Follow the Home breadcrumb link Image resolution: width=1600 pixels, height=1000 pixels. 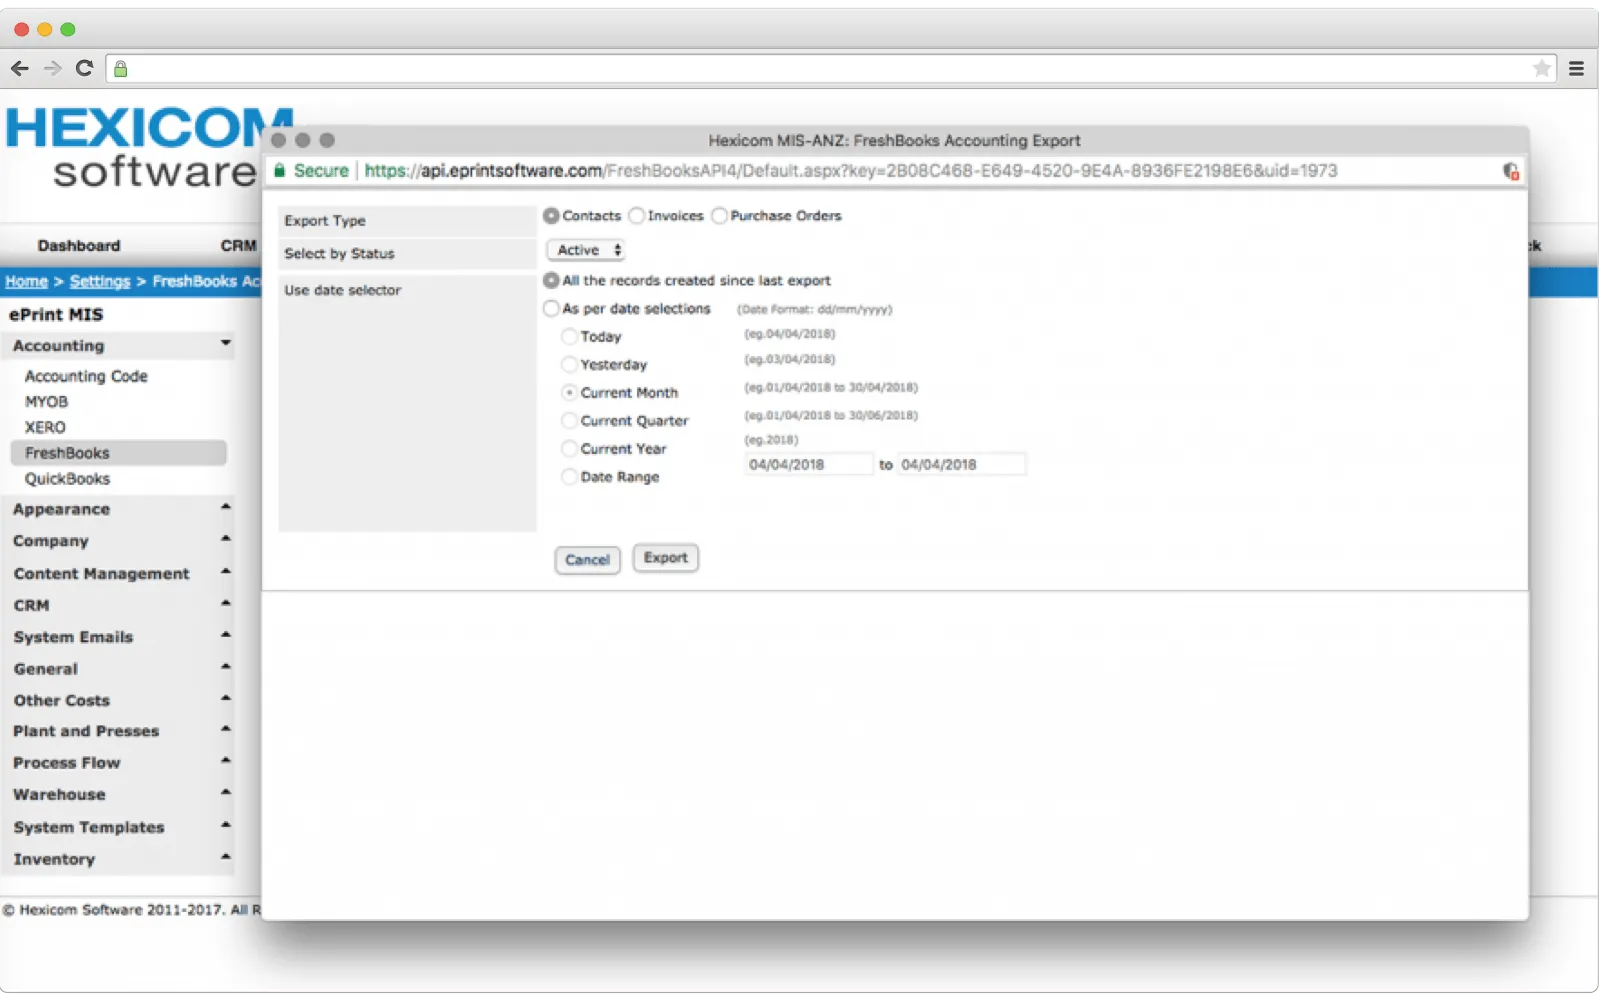point(26,282)
